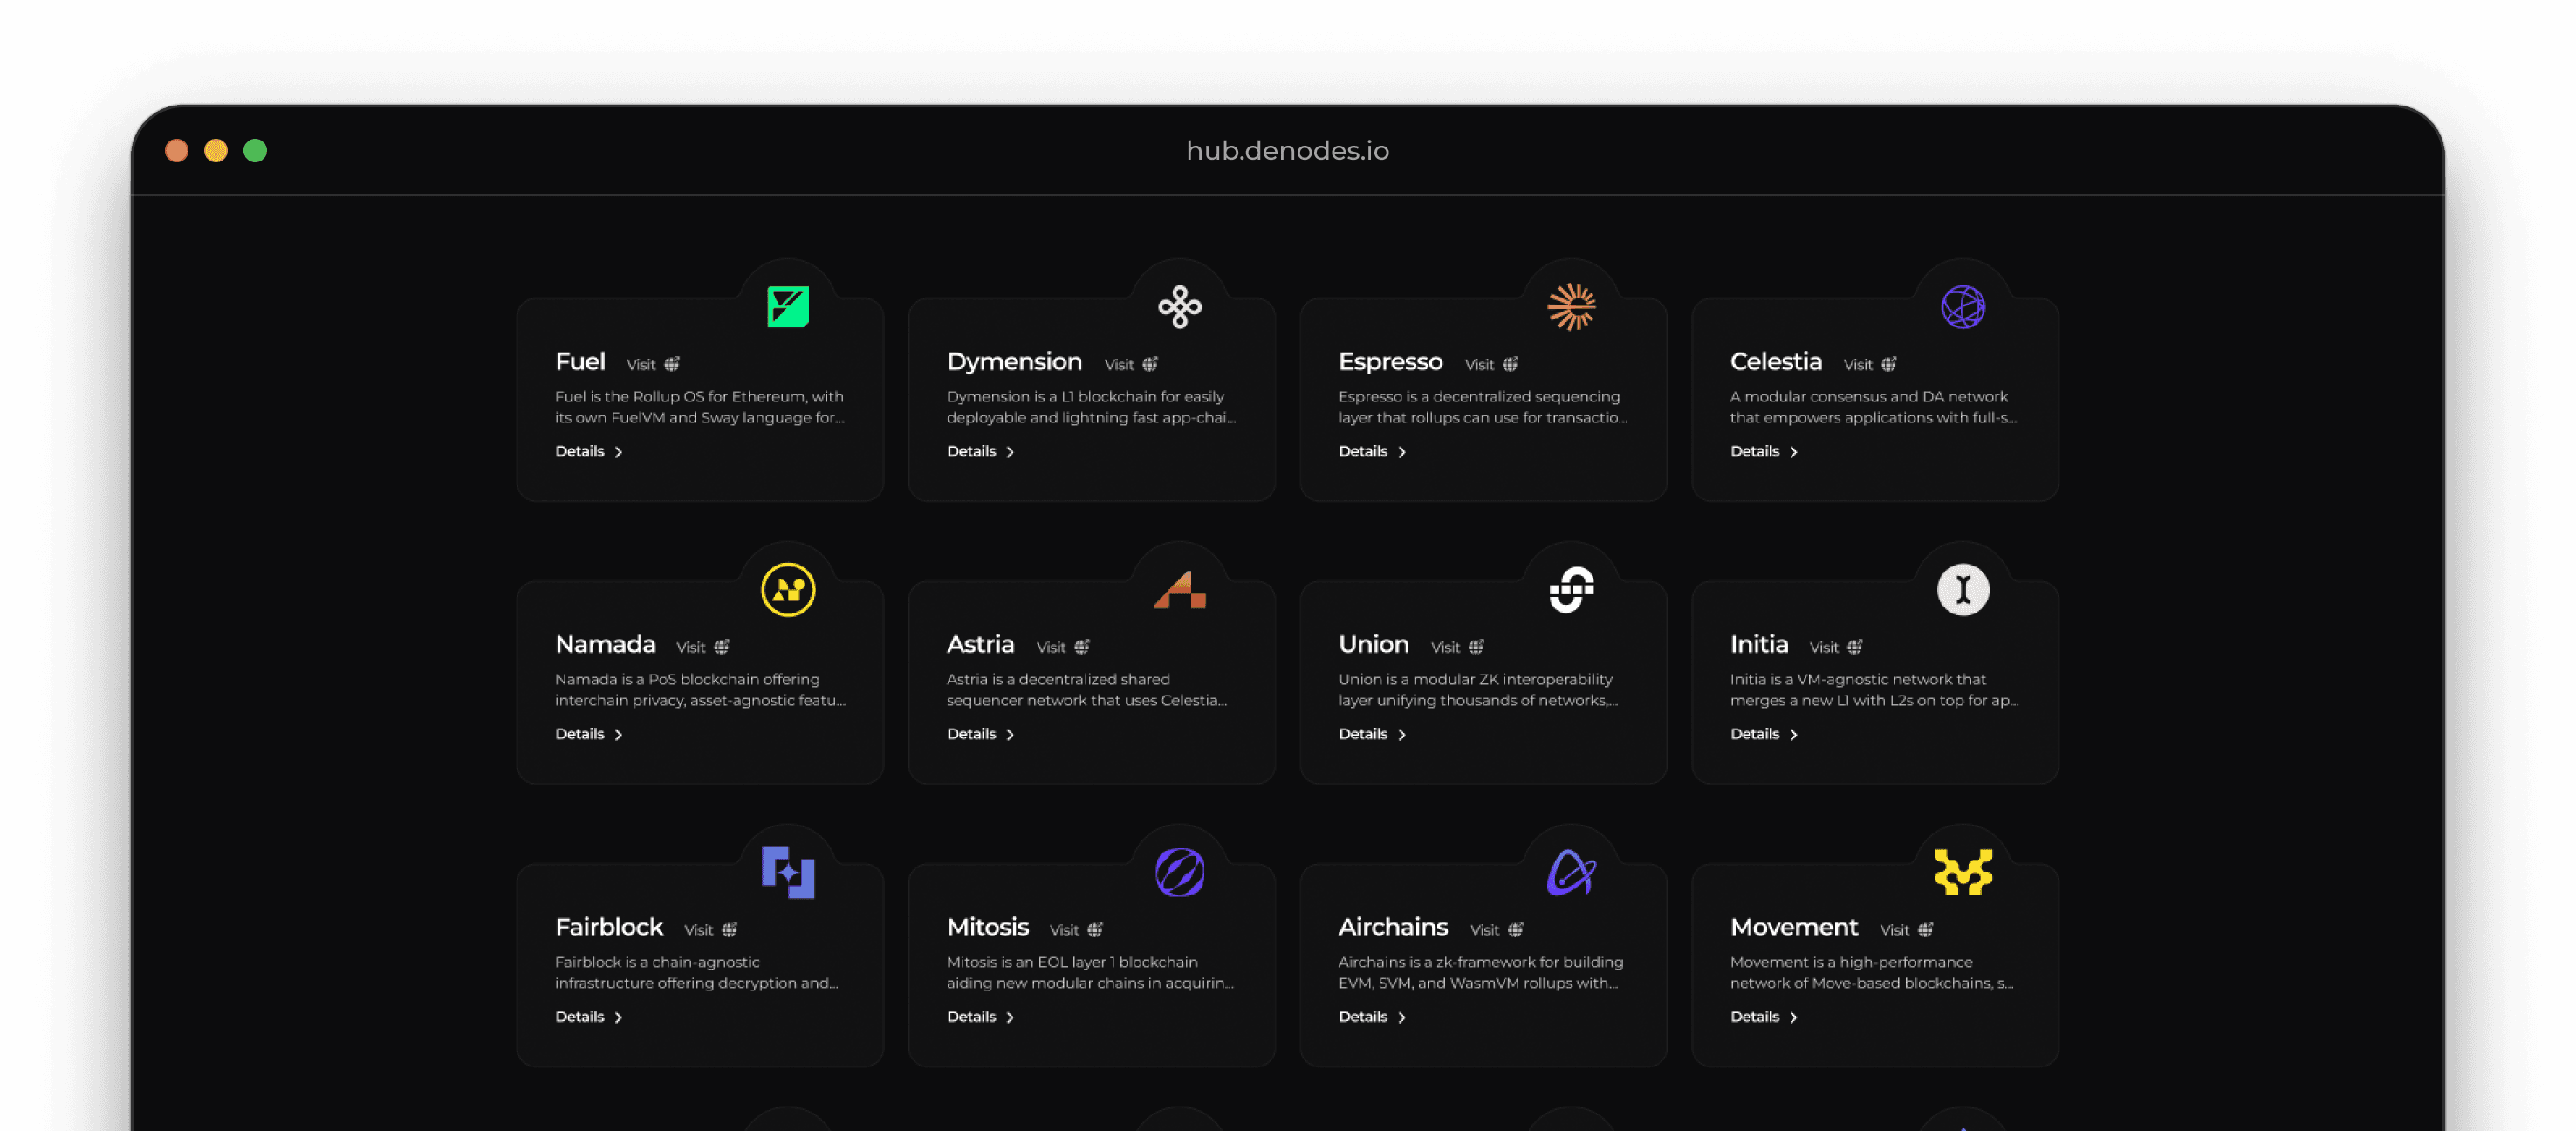The width and height of the screenshot is (2576, 1131).
Task: Open the Initia Details chevron
Action: 1793,735
